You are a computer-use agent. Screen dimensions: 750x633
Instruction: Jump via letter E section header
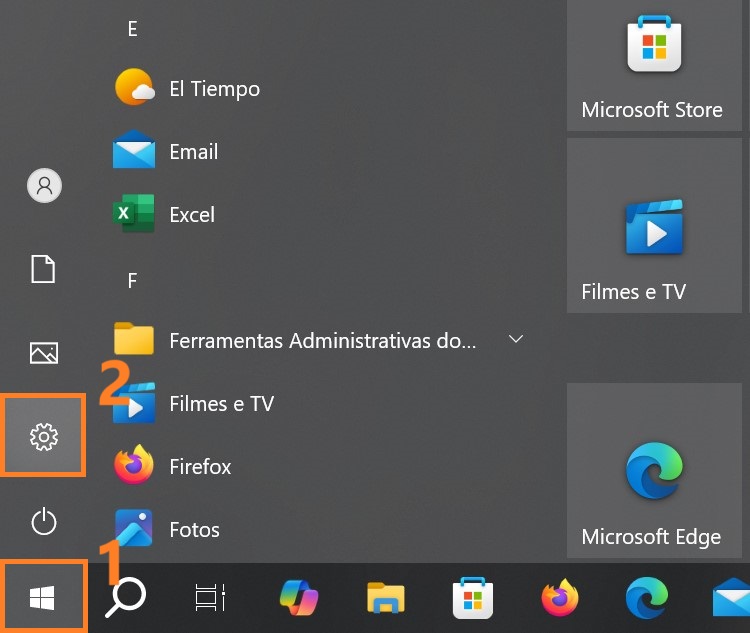pyautogui.click(x=132, y=29)
